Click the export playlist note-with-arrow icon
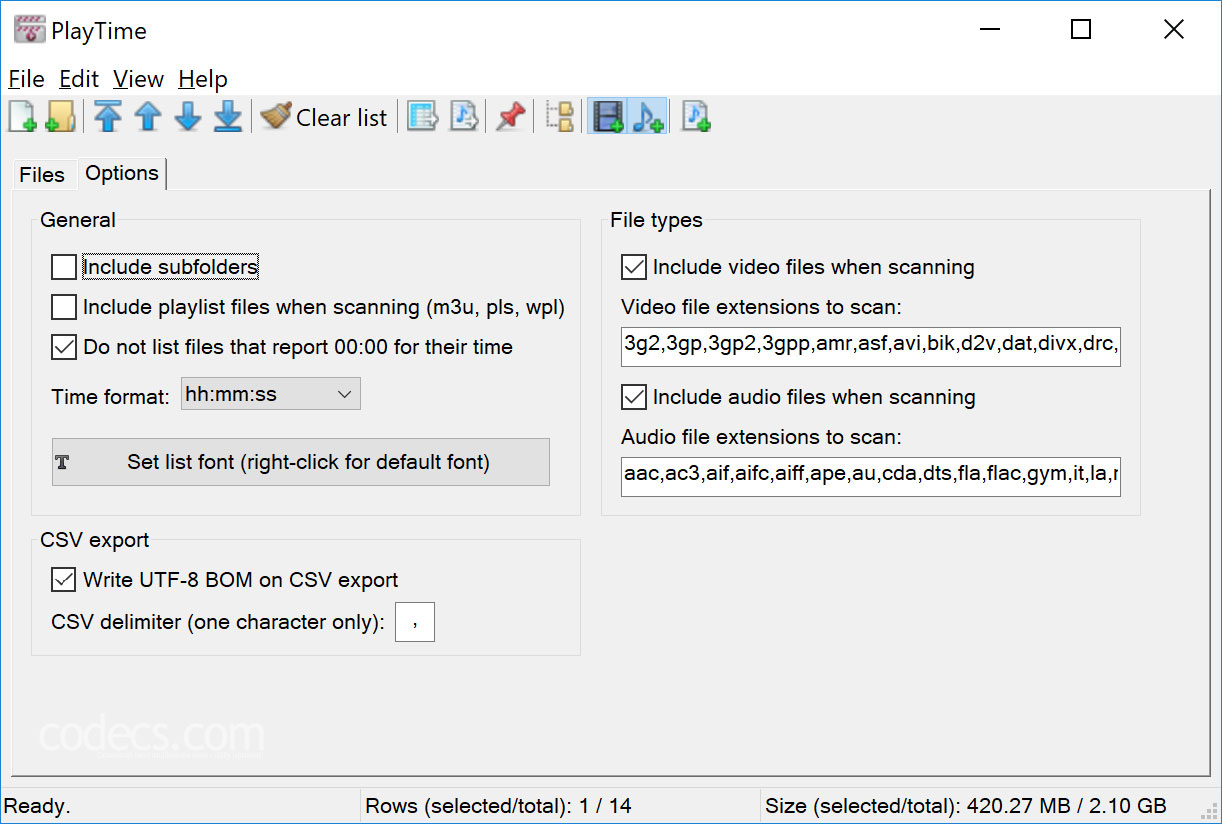1222x824 pixels. 463,117
